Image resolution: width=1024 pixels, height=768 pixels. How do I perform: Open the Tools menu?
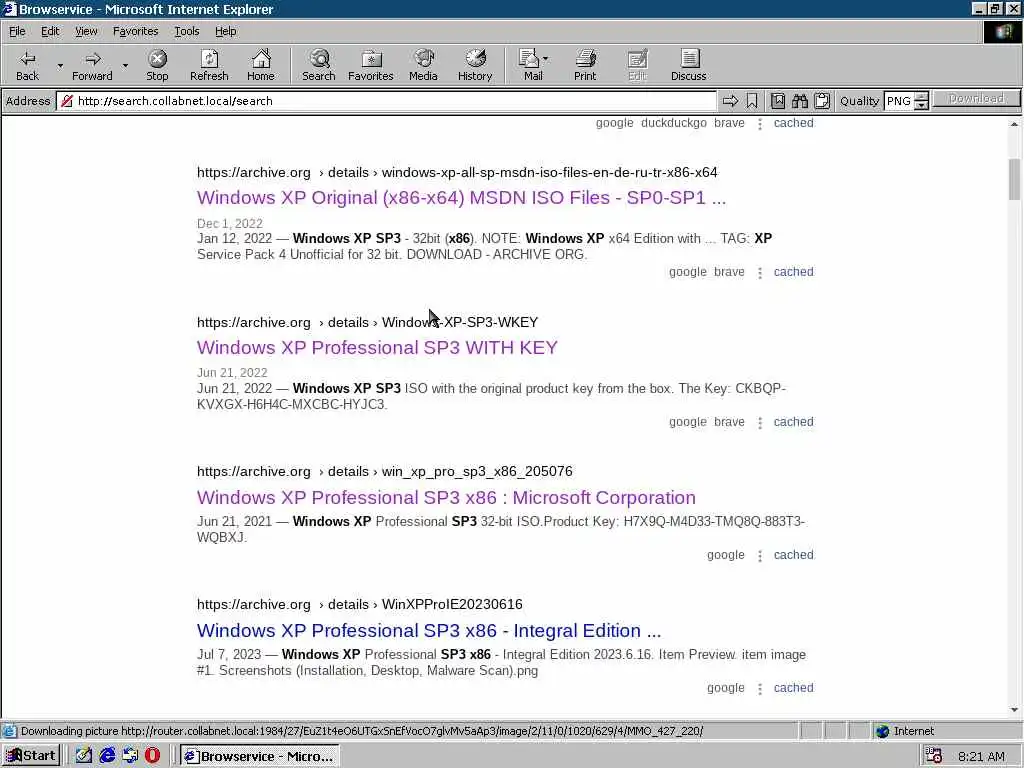[186, 31]
